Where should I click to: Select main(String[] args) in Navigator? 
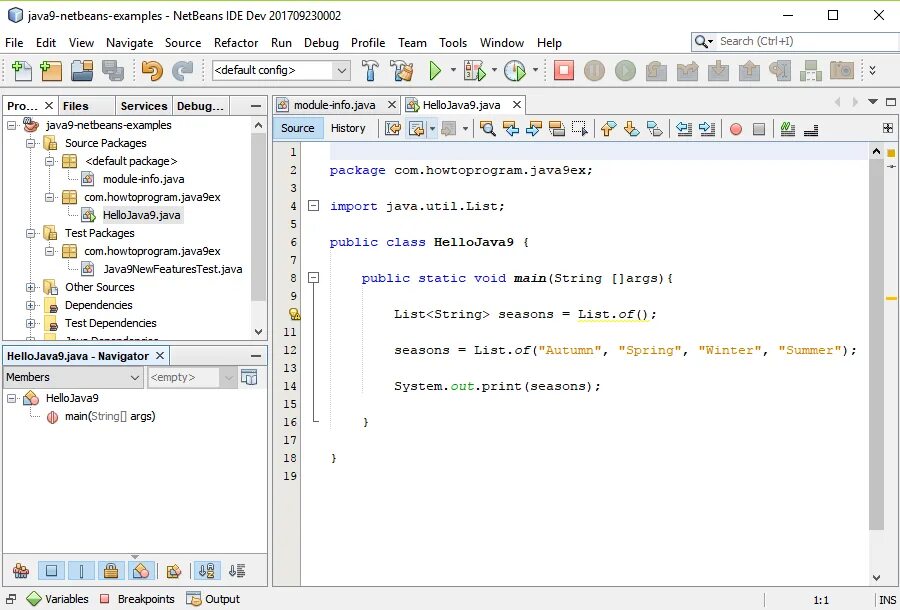tap(110, 417)
